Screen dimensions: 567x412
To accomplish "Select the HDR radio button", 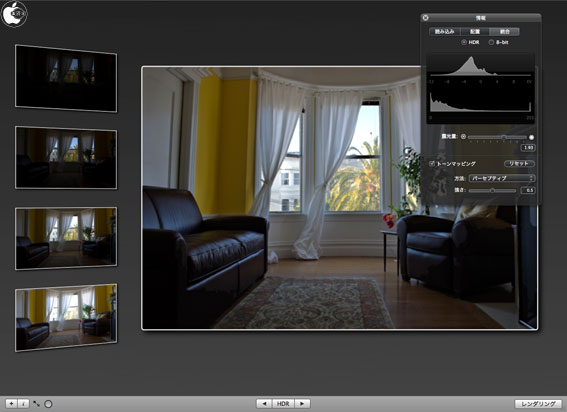I will (x=464, y=42).
